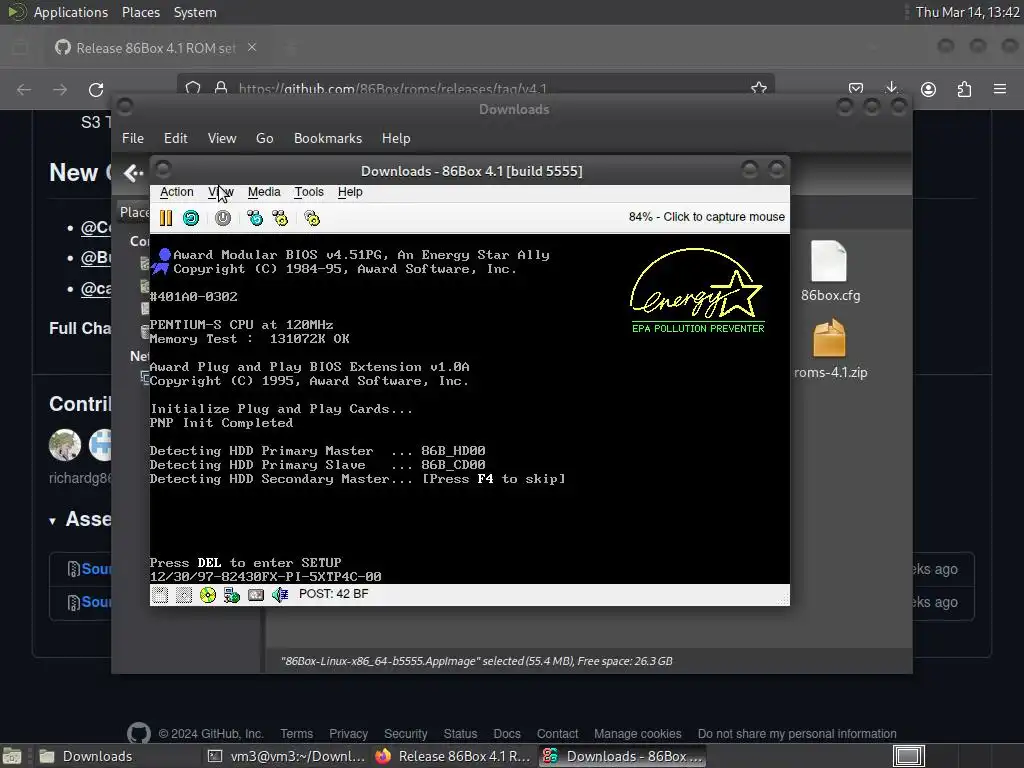Open the Terms footer link
Image resolution: width=1024 pixels, height=768 pixels.
tap(296, 734)
